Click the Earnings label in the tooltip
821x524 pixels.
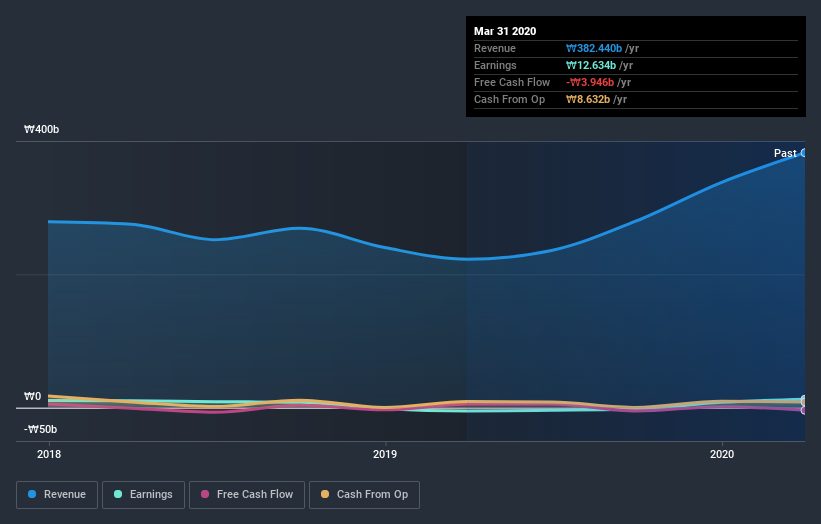(x=495, y=65)
